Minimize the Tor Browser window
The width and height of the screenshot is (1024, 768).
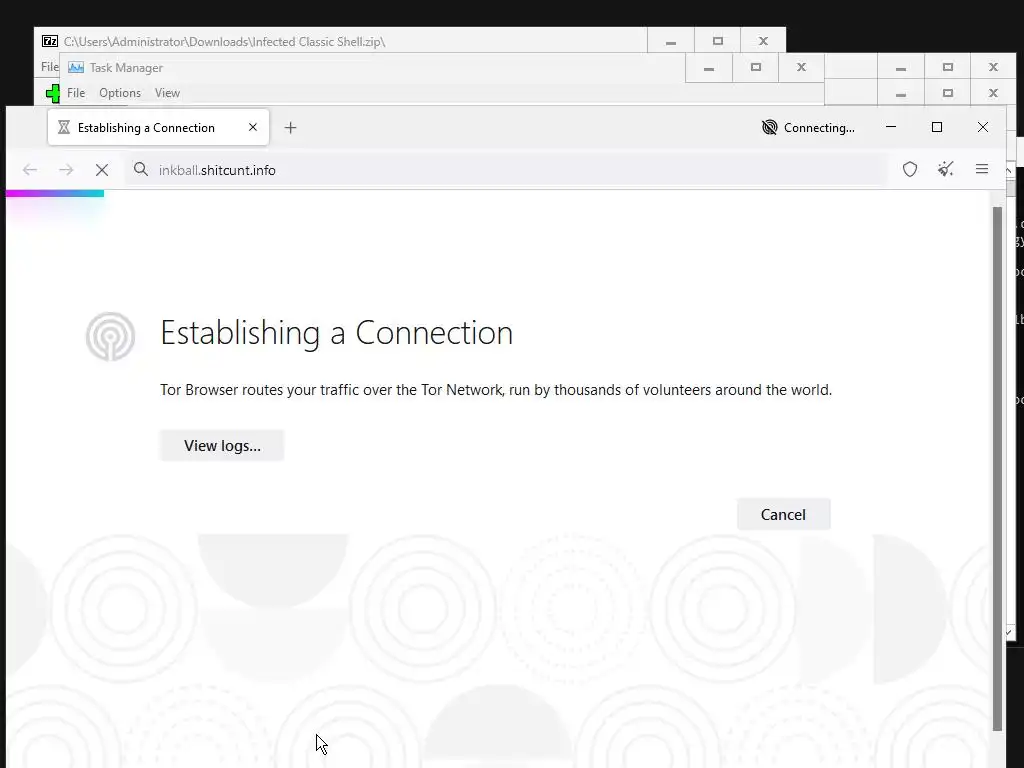click(891, 127)
